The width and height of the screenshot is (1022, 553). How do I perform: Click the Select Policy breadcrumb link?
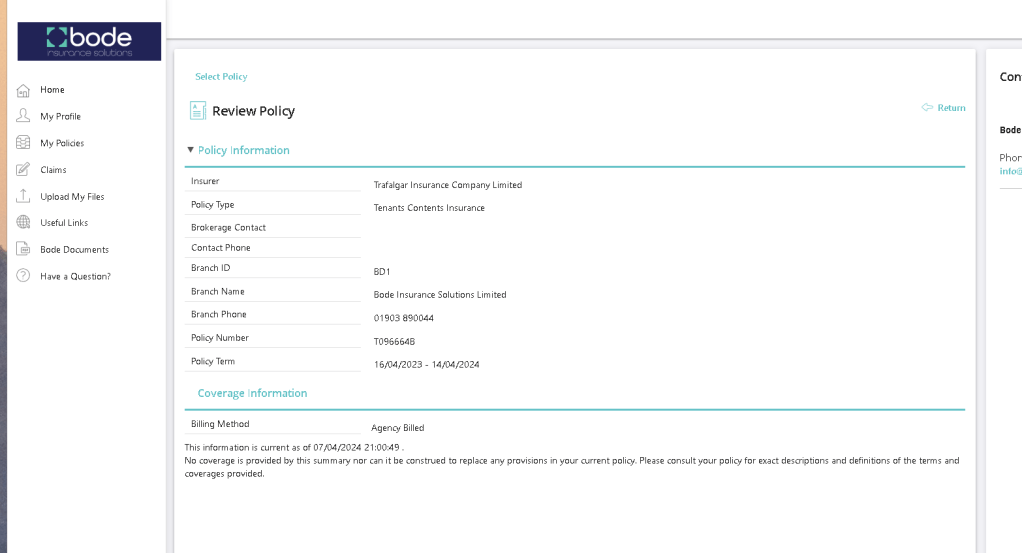pyautogui.click(x=221, y=76)
